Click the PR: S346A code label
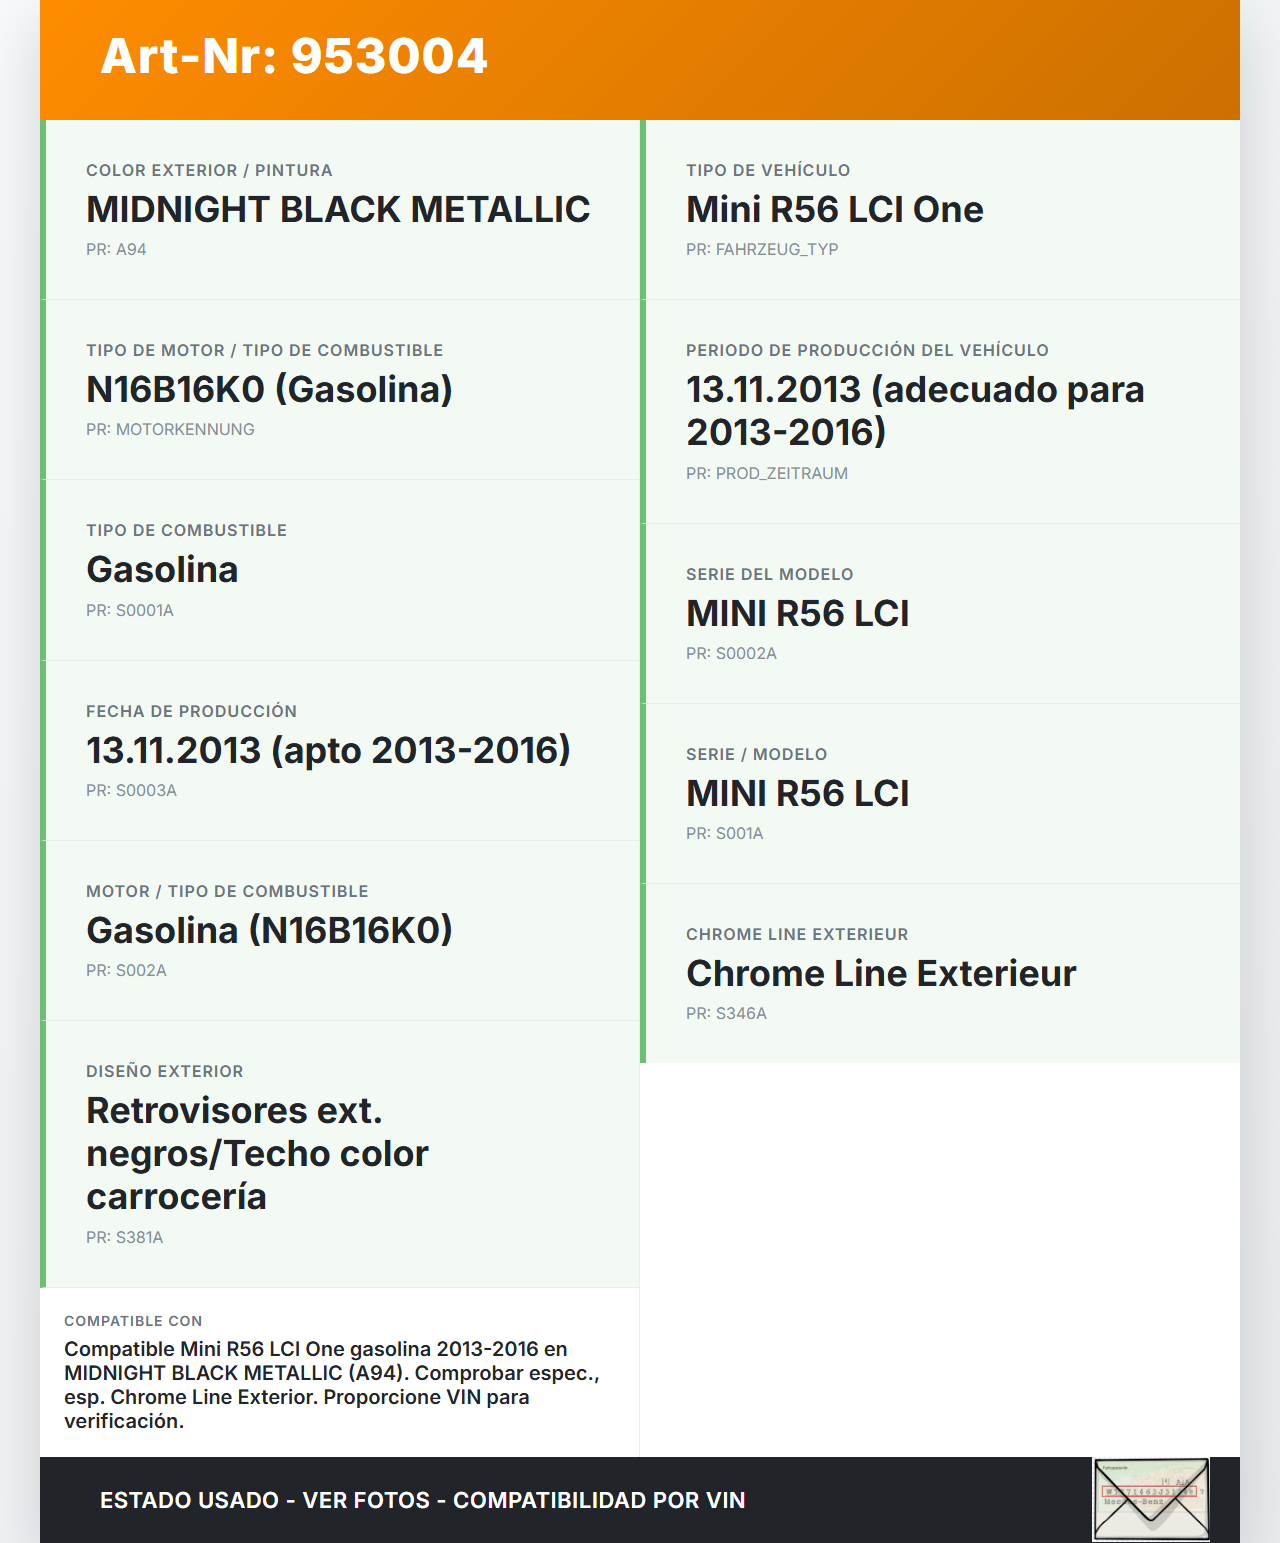 726,1014
